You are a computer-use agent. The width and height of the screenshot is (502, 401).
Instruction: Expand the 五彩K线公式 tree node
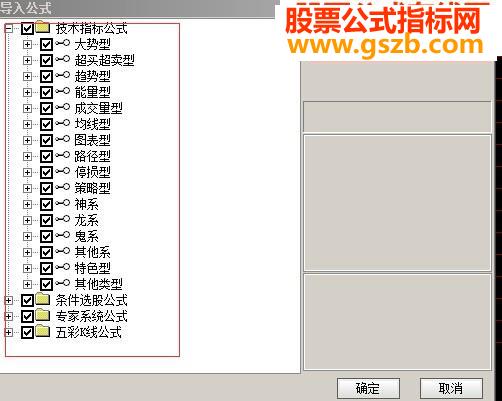point(9,333)
